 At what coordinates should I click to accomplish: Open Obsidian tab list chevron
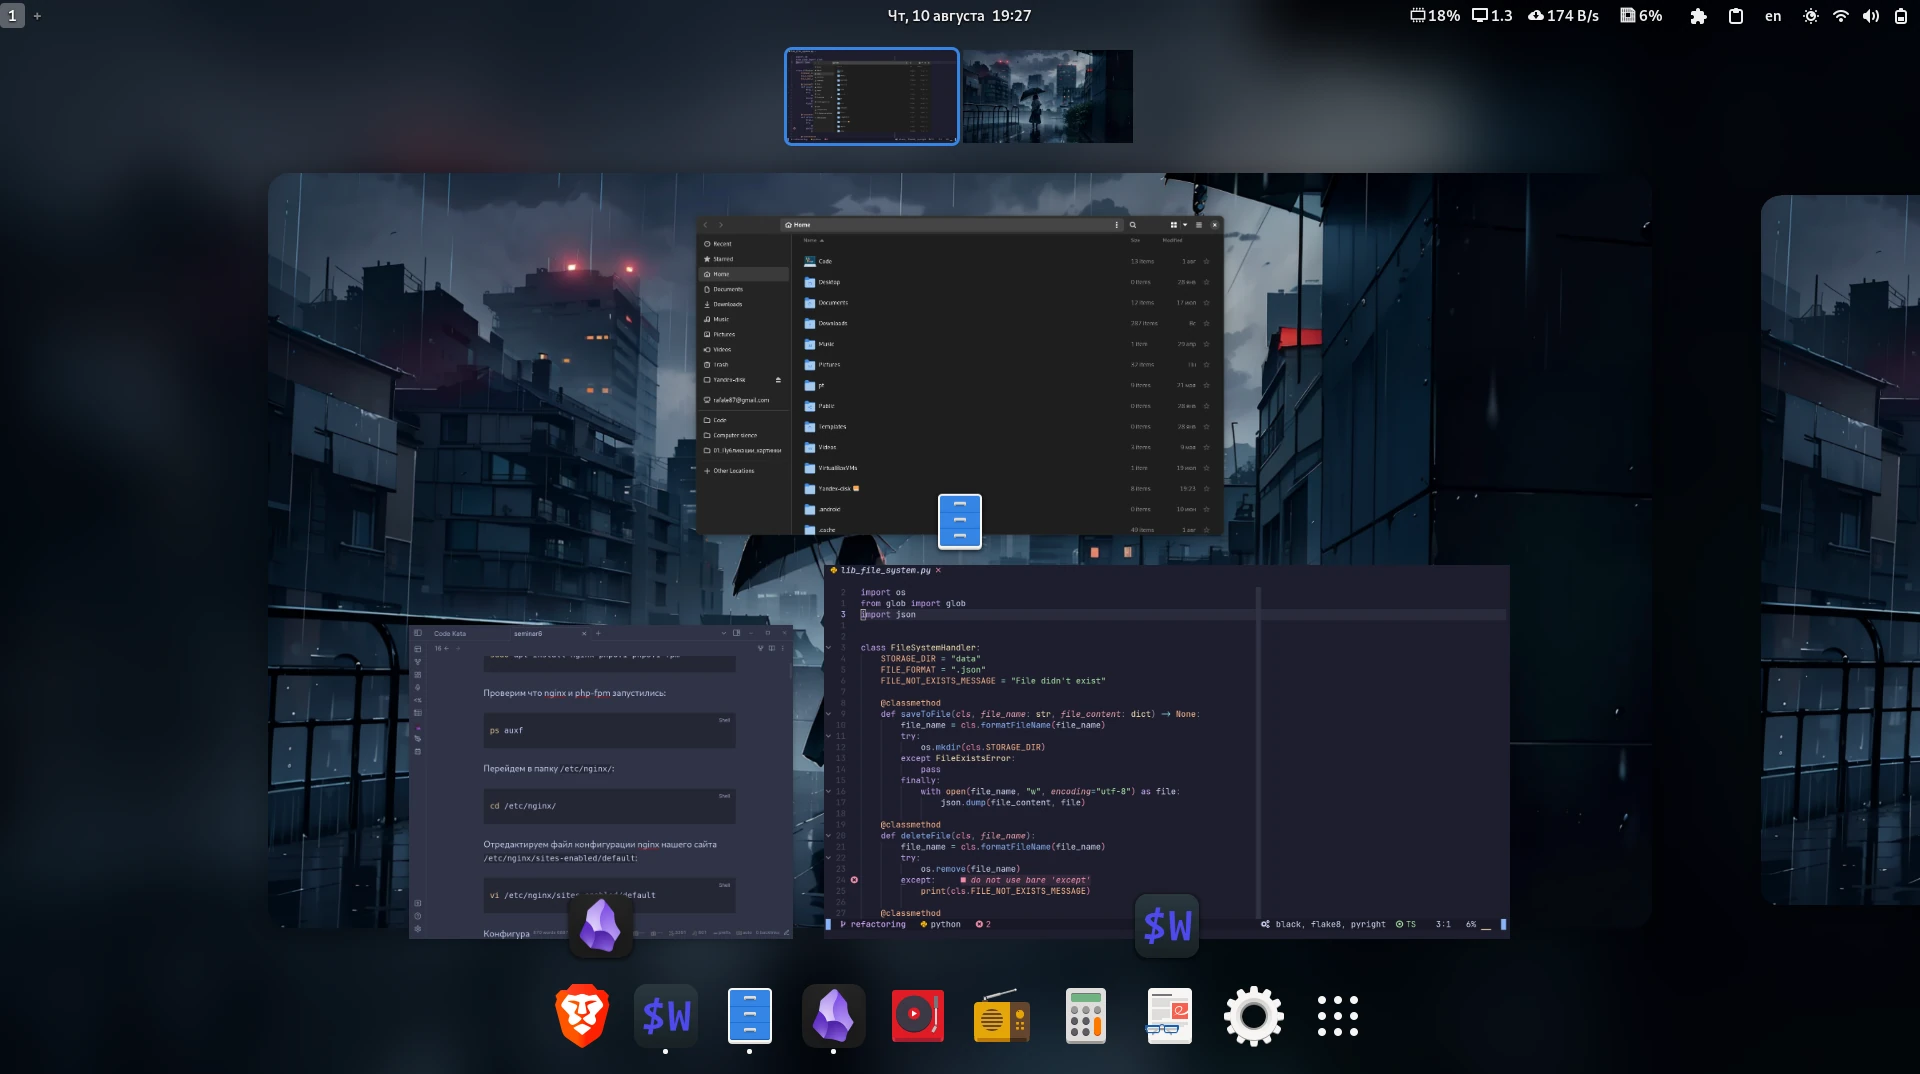724,633
